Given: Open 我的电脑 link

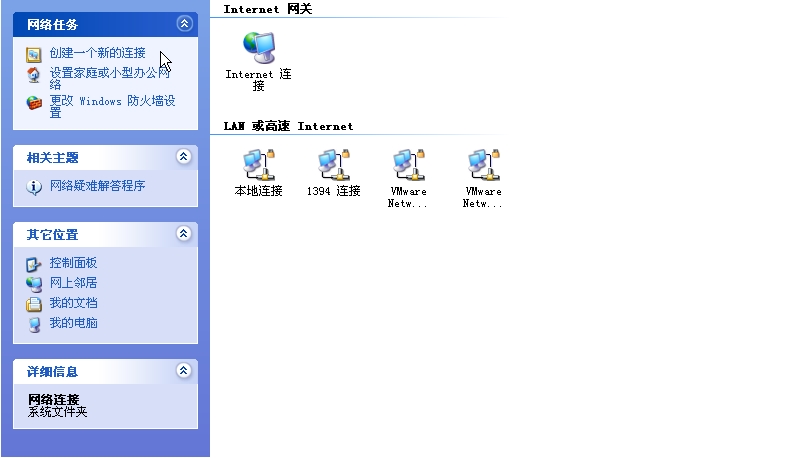Looking at the screenshot, I should (73, 323).
